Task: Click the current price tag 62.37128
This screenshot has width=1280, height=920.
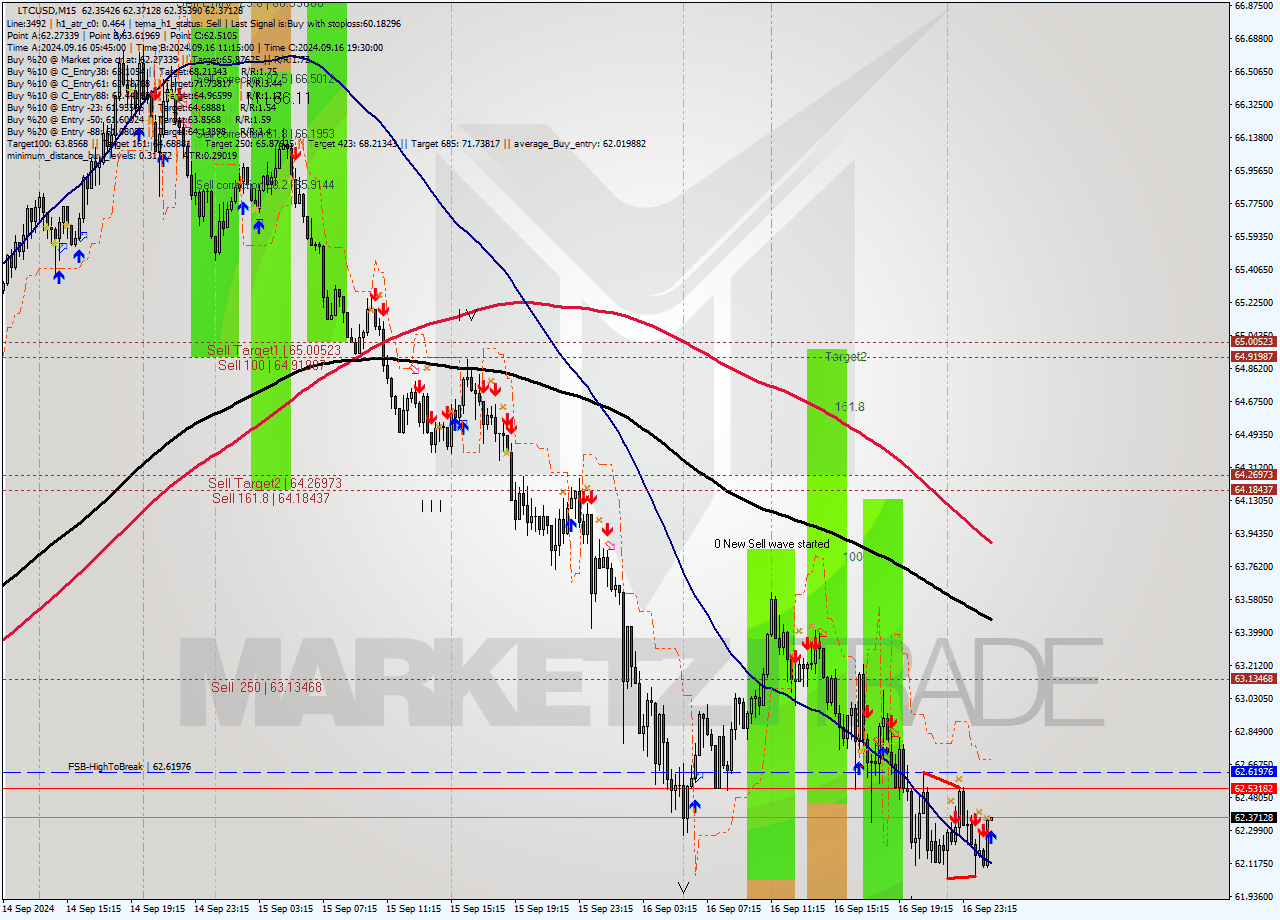Action: (1253, 817)
